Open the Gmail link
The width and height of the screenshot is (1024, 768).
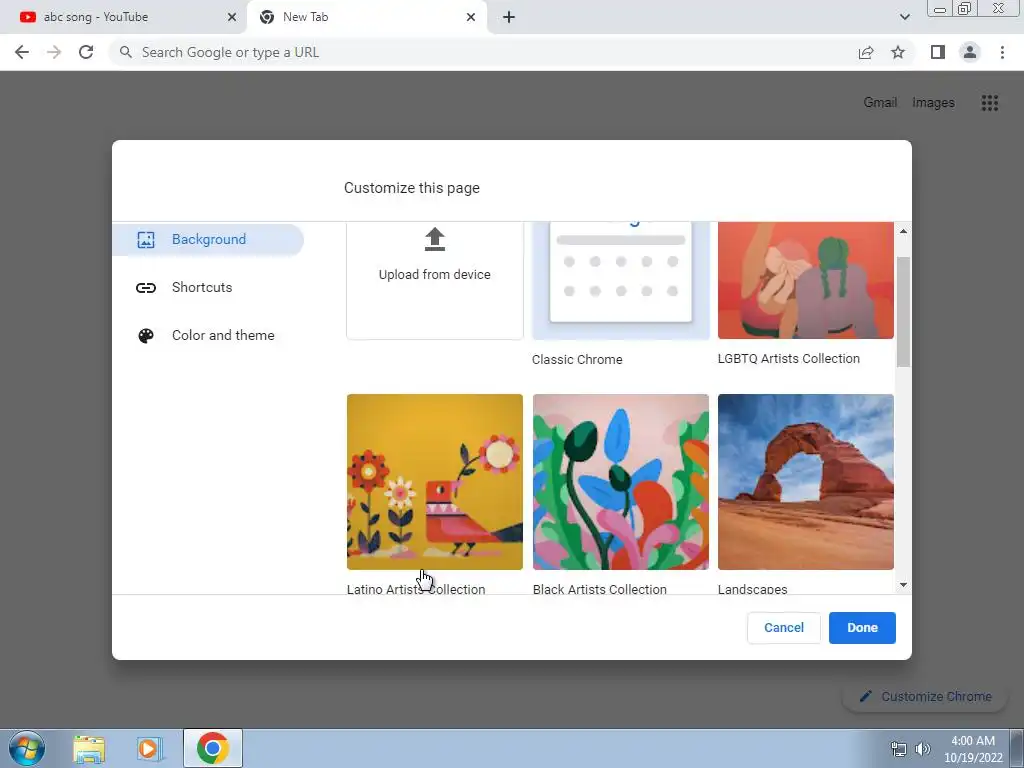click(x=880, y=103)
